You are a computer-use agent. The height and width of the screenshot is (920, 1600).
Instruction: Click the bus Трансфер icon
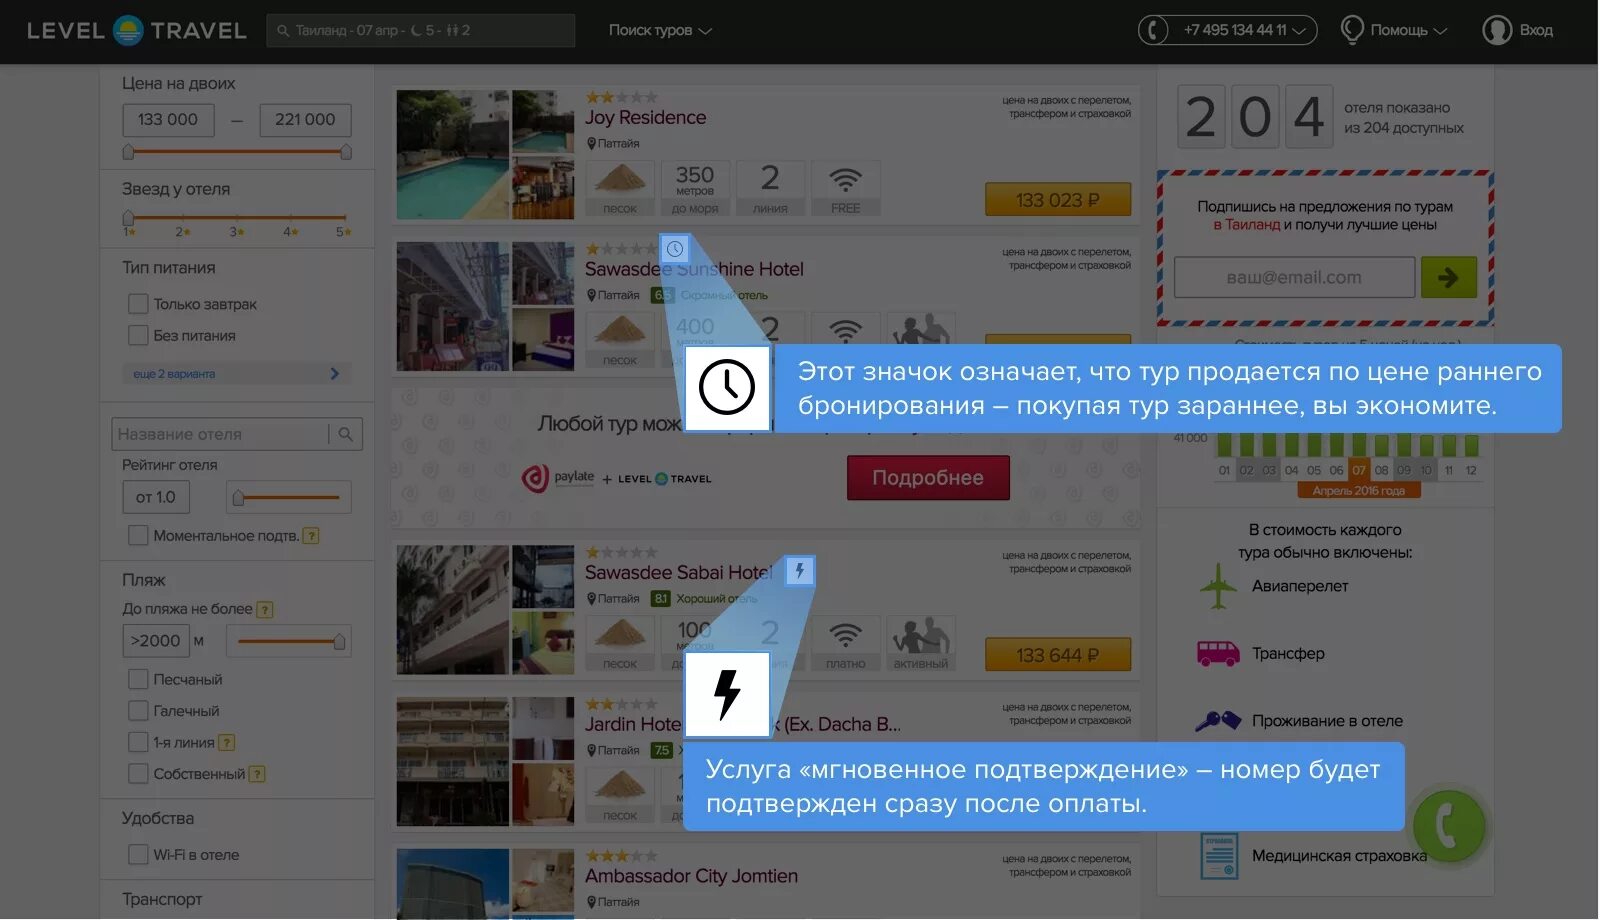[1218, 653]
